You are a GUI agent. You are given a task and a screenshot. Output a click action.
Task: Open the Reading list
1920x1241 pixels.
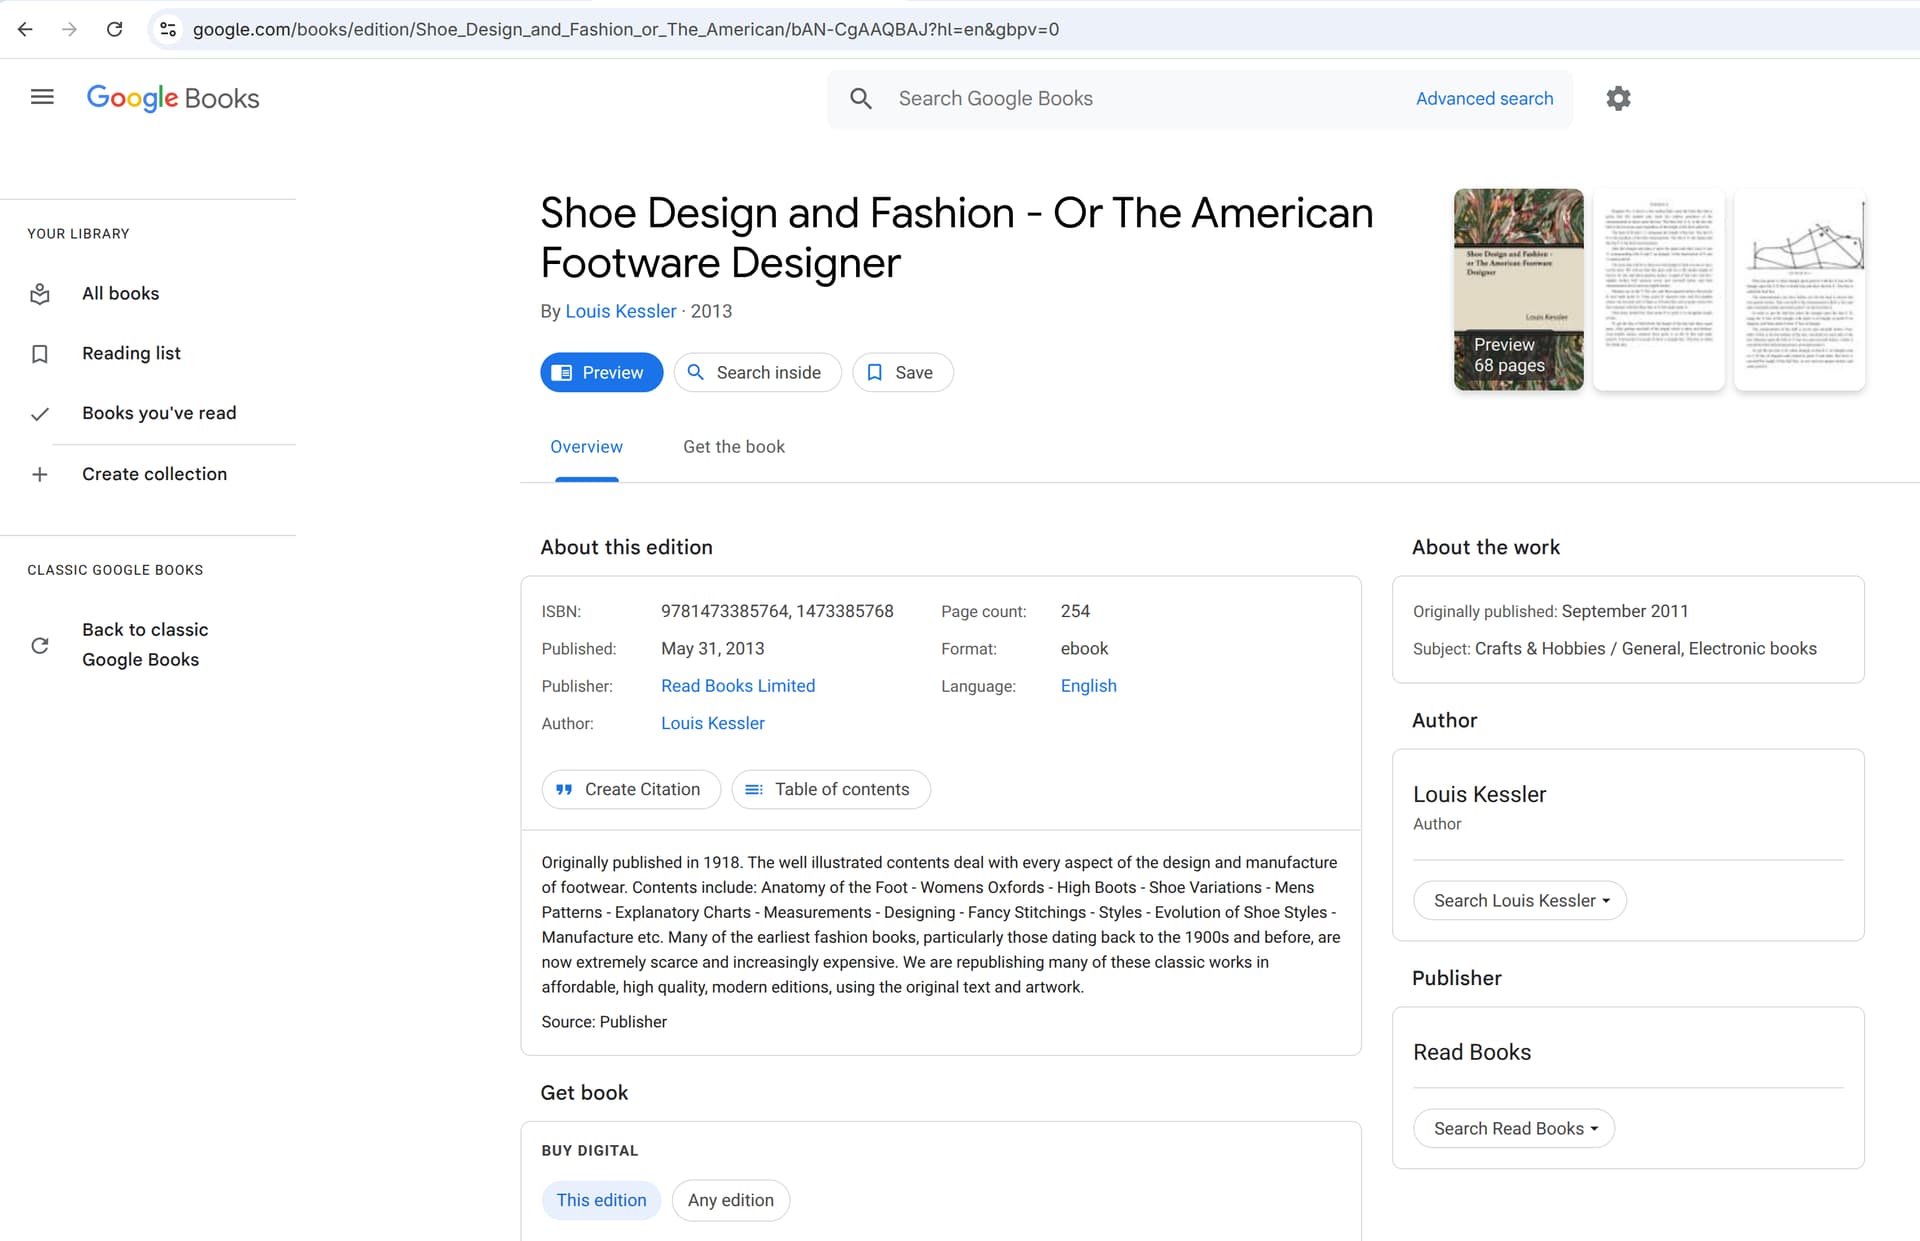[131, 353]
